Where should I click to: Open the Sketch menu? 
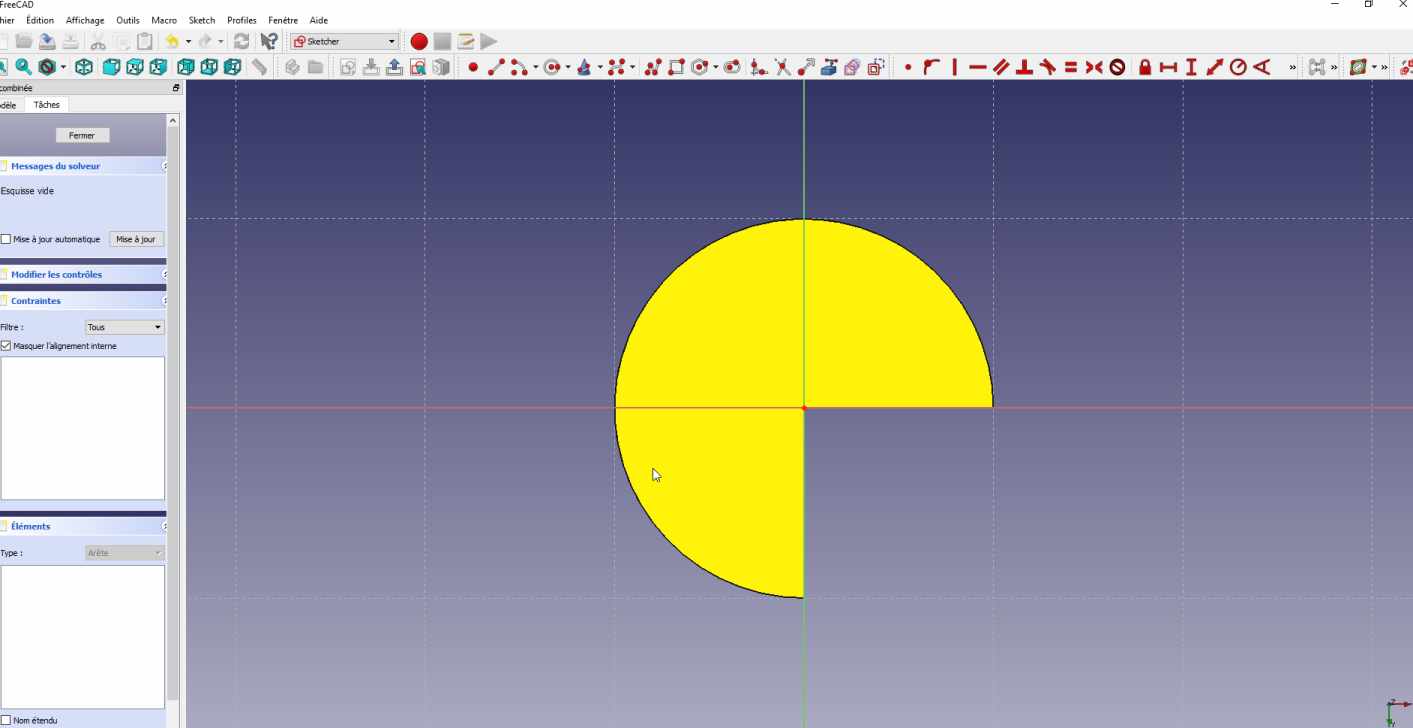202,20
